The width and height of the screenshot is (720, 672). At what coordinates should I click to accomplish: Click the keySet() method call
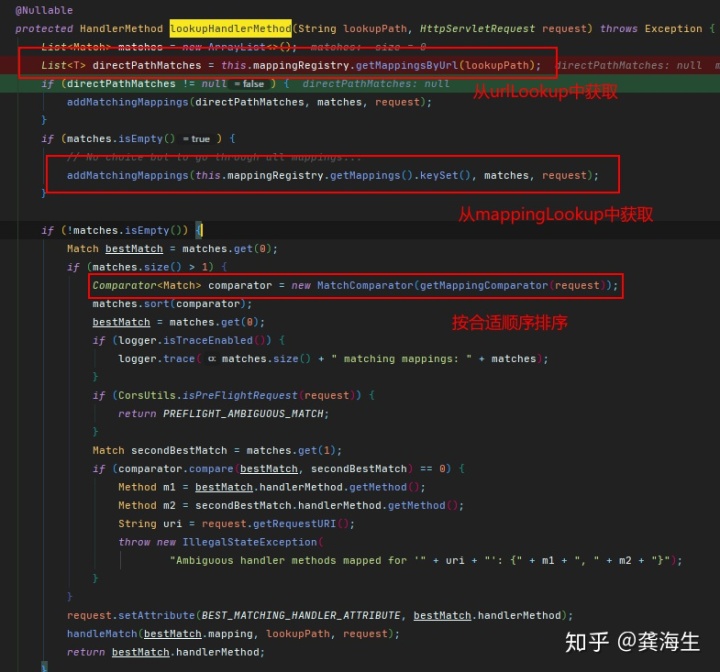pyautogui.click(x=445, y=175)
